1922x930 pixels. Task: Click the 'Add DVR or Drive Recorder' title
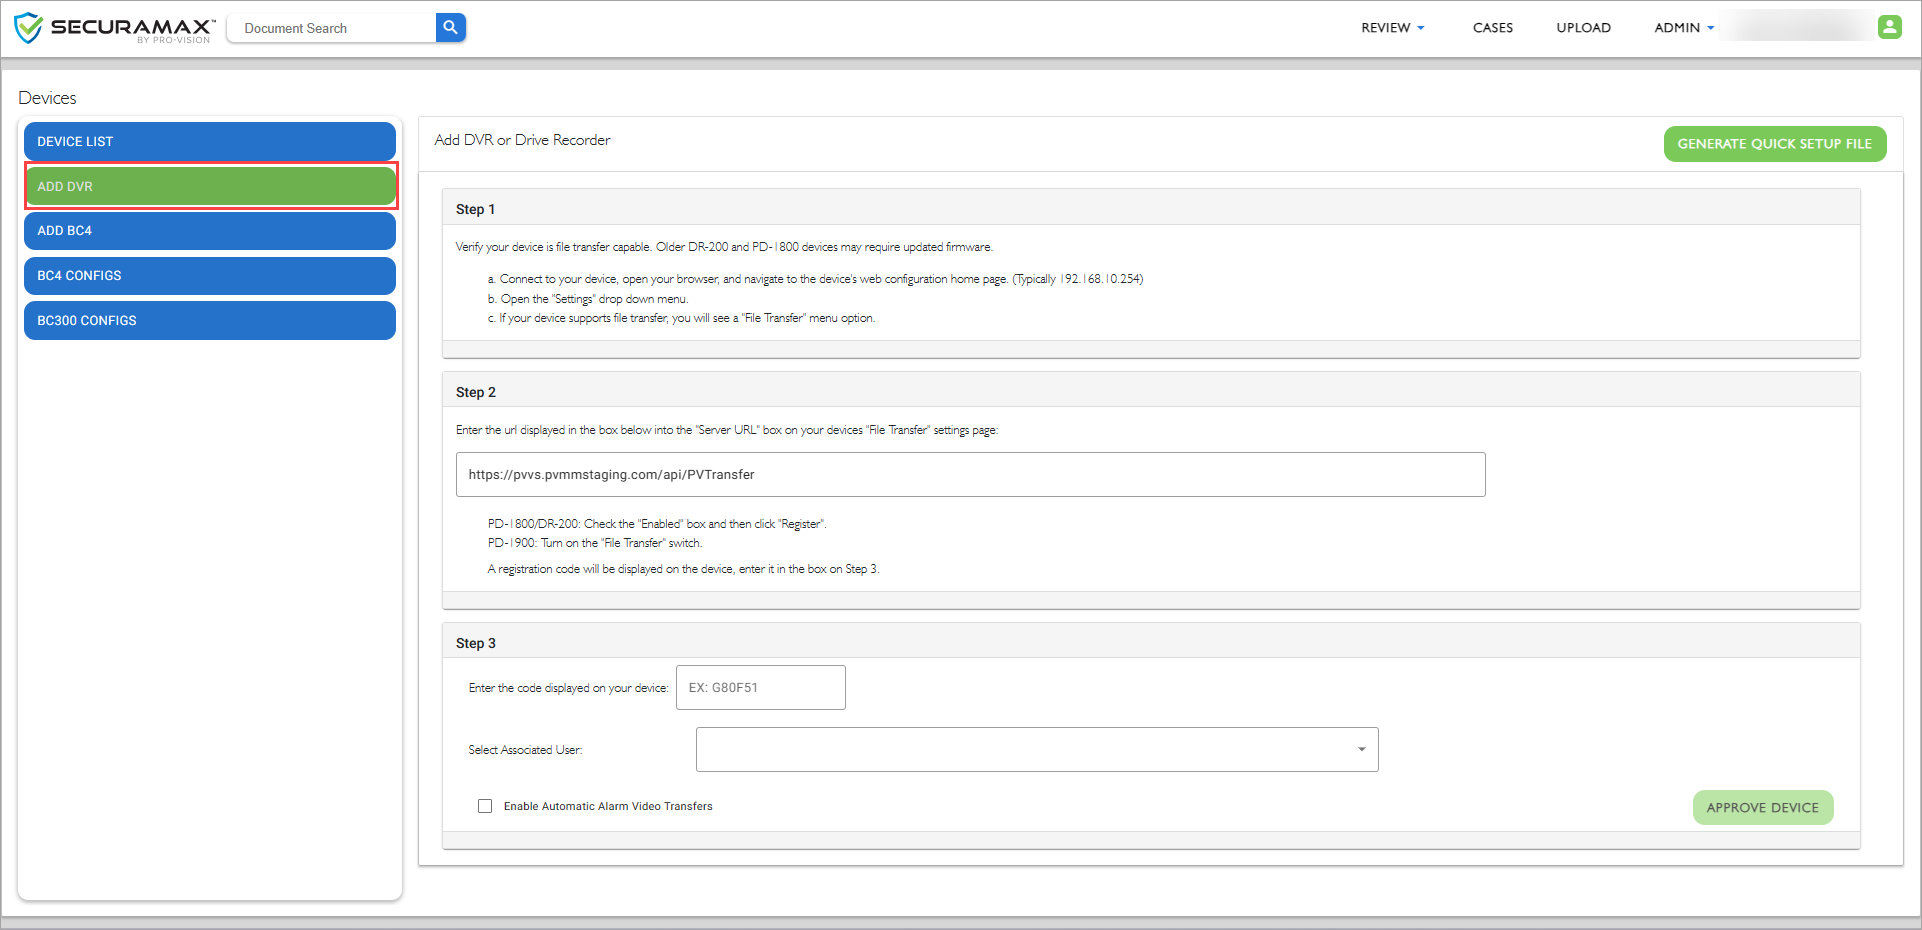[522, 140]
